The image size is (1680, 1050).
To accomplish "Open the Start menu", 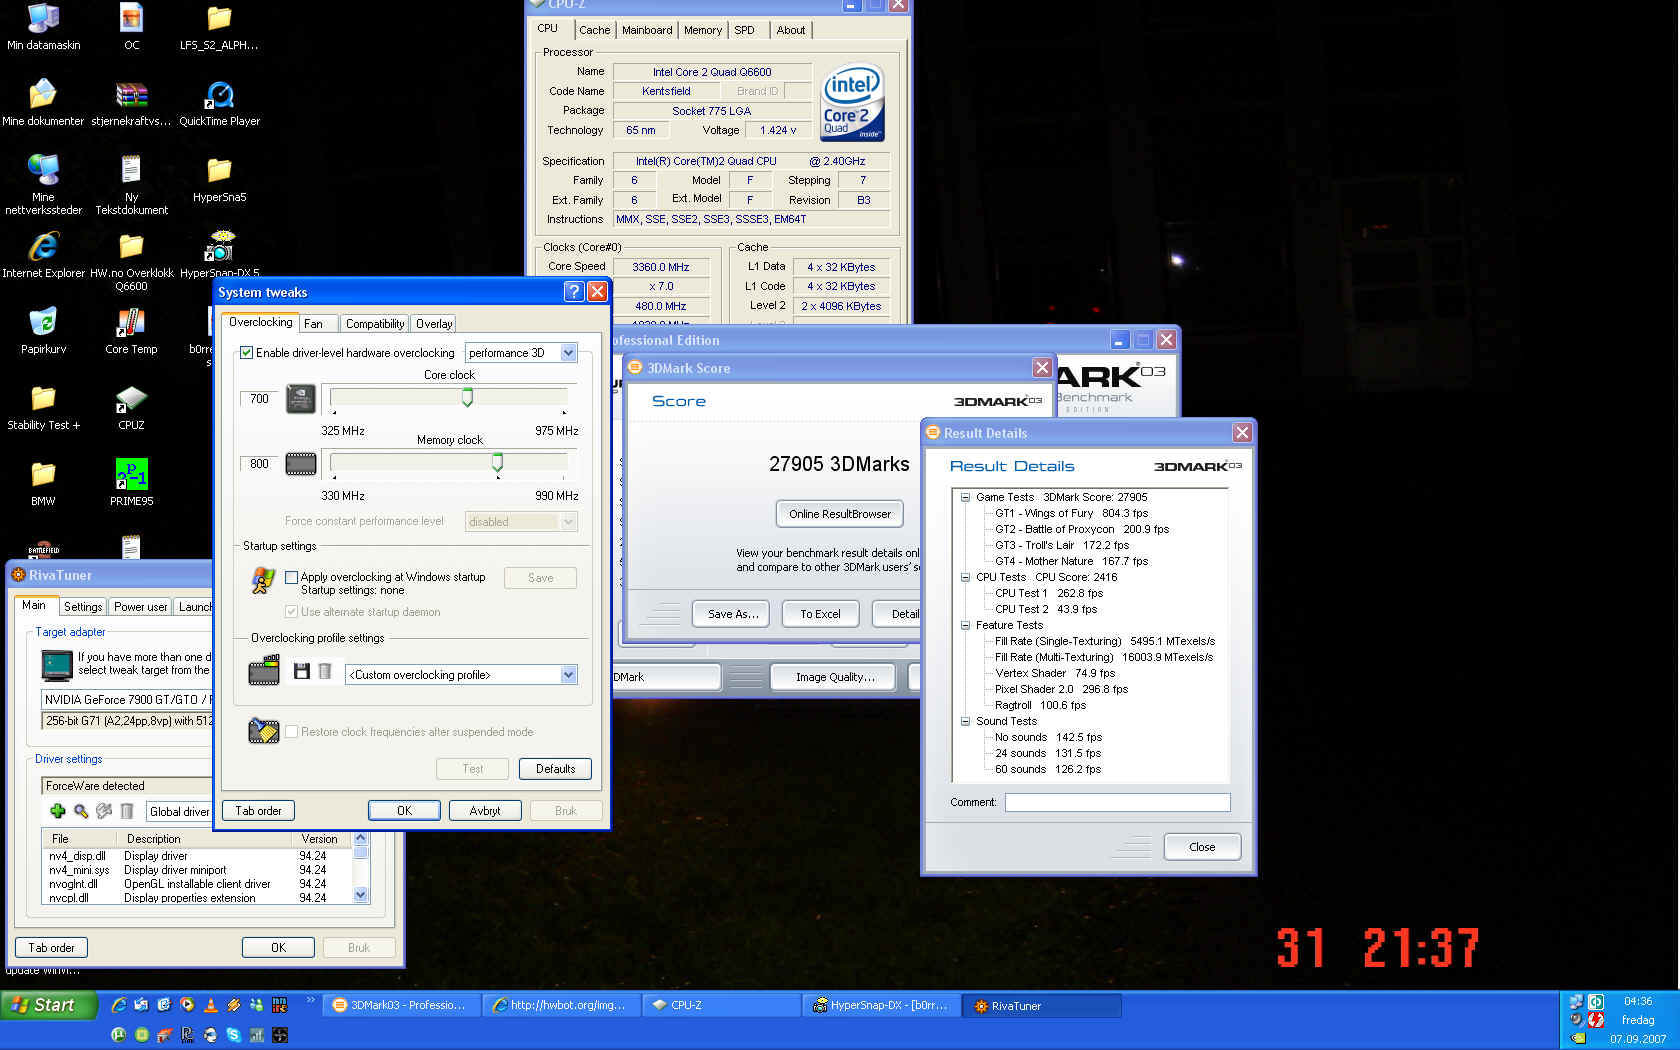I will 49,1005.
